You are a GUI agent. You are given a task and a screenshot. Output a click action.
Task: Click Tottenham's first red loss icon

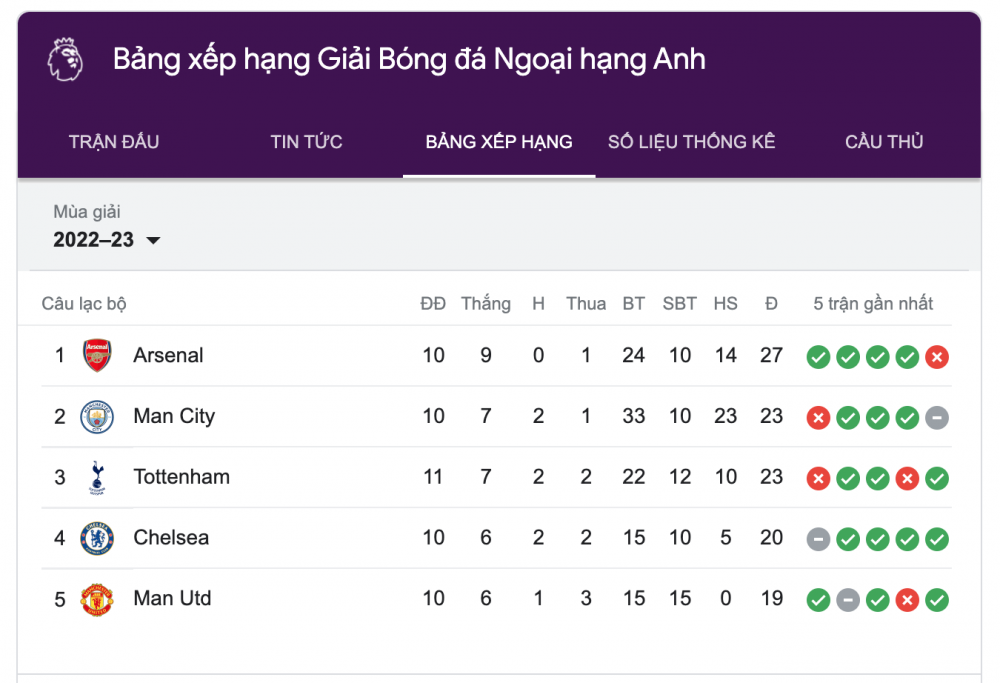818,479
